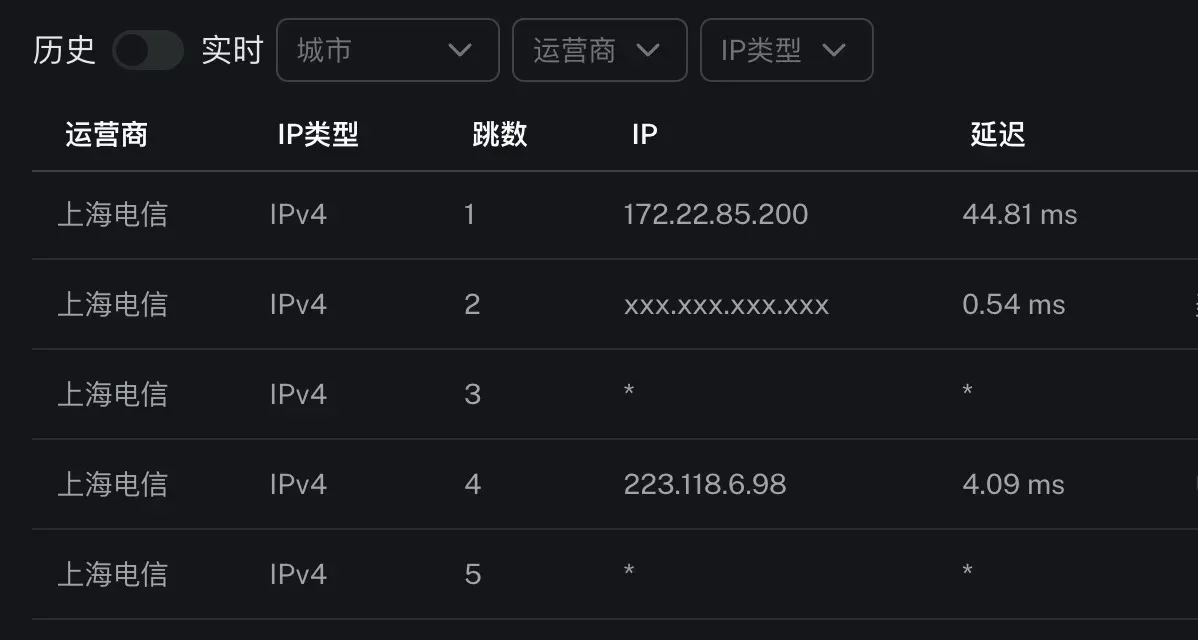Select IP address 172.22.85.200 in hop 1

[715, 214]
